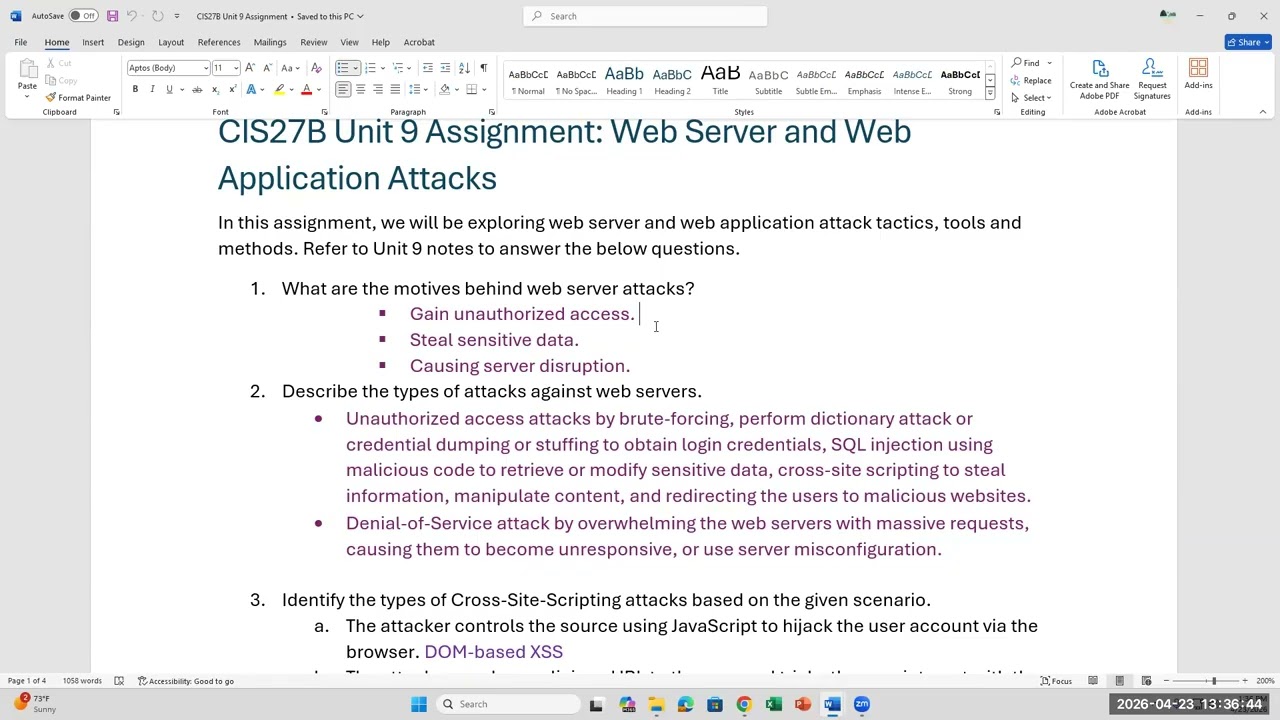Justify the text

click(395, 90)
